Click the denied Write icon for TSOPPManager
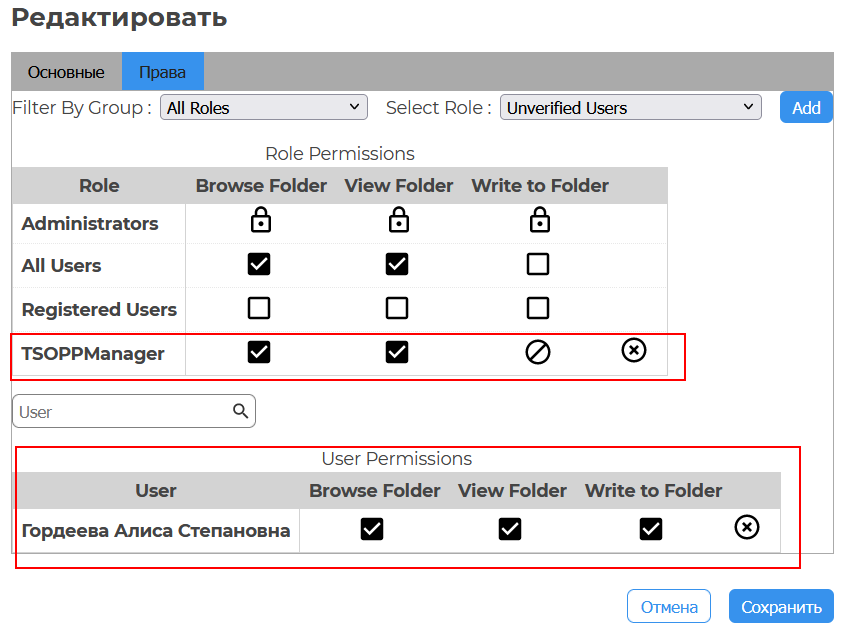This screenshot has height=631, width=846. click(538, 352)
